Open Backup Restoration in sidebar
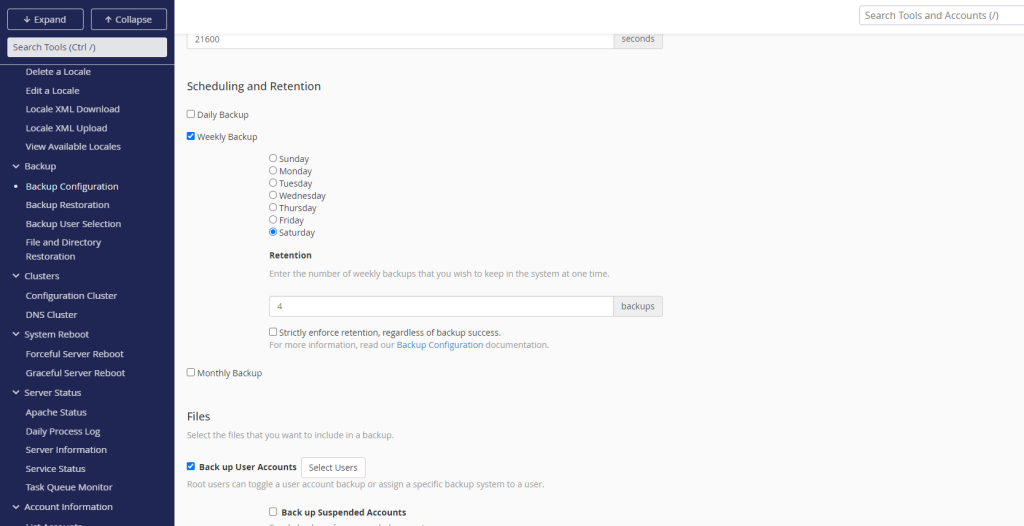This screenshot has width=1024, height=526. point(67,205)
